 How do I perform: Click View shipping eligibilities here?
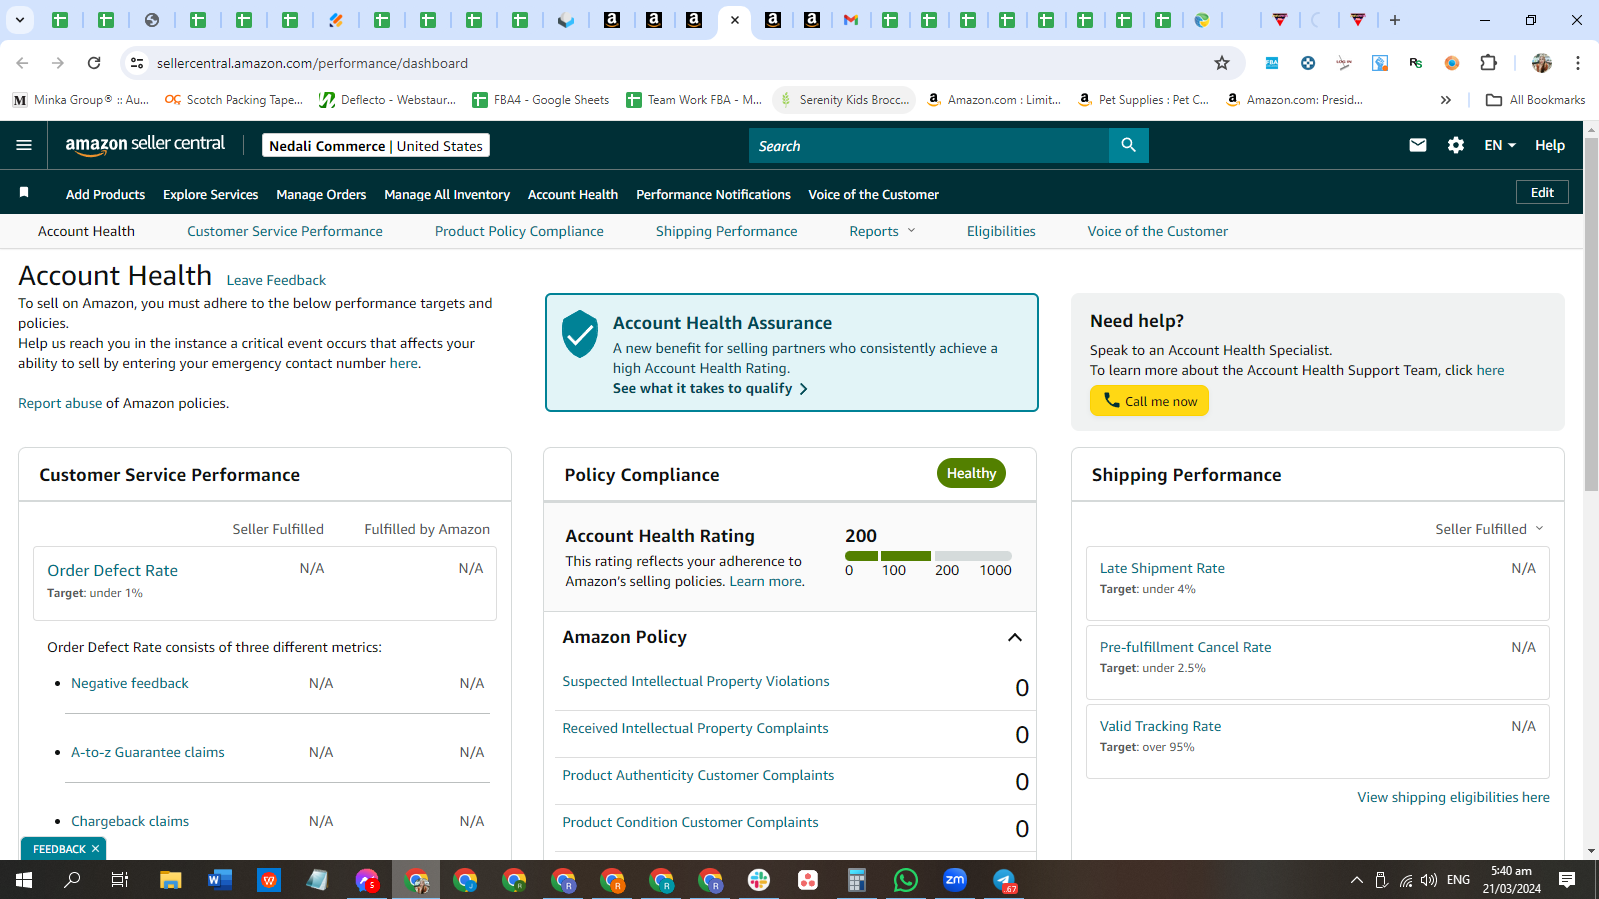[1453, 797]
